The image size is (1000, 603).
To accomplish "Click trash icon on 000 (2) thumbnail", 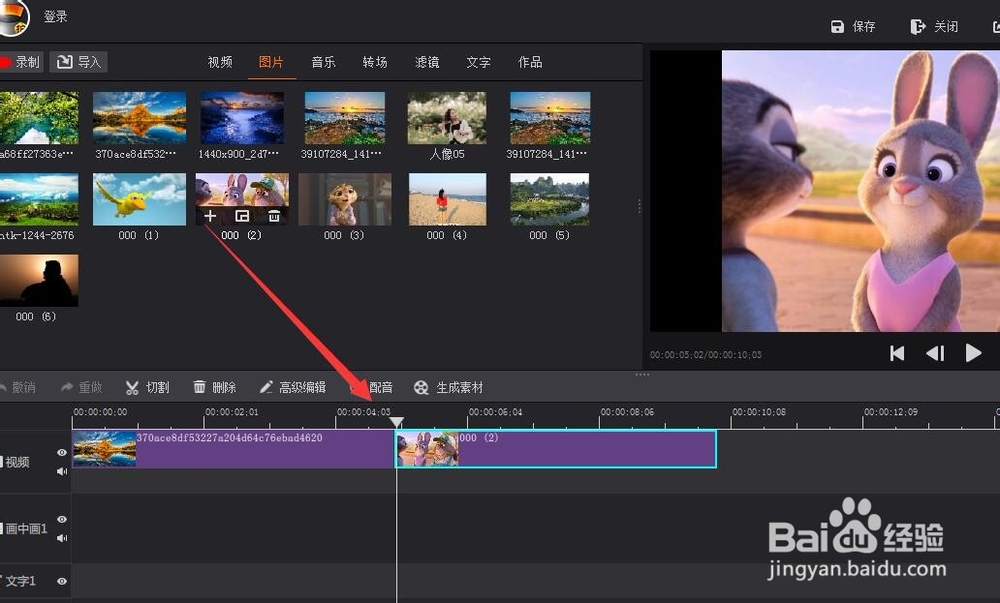I will coord(274,216).
